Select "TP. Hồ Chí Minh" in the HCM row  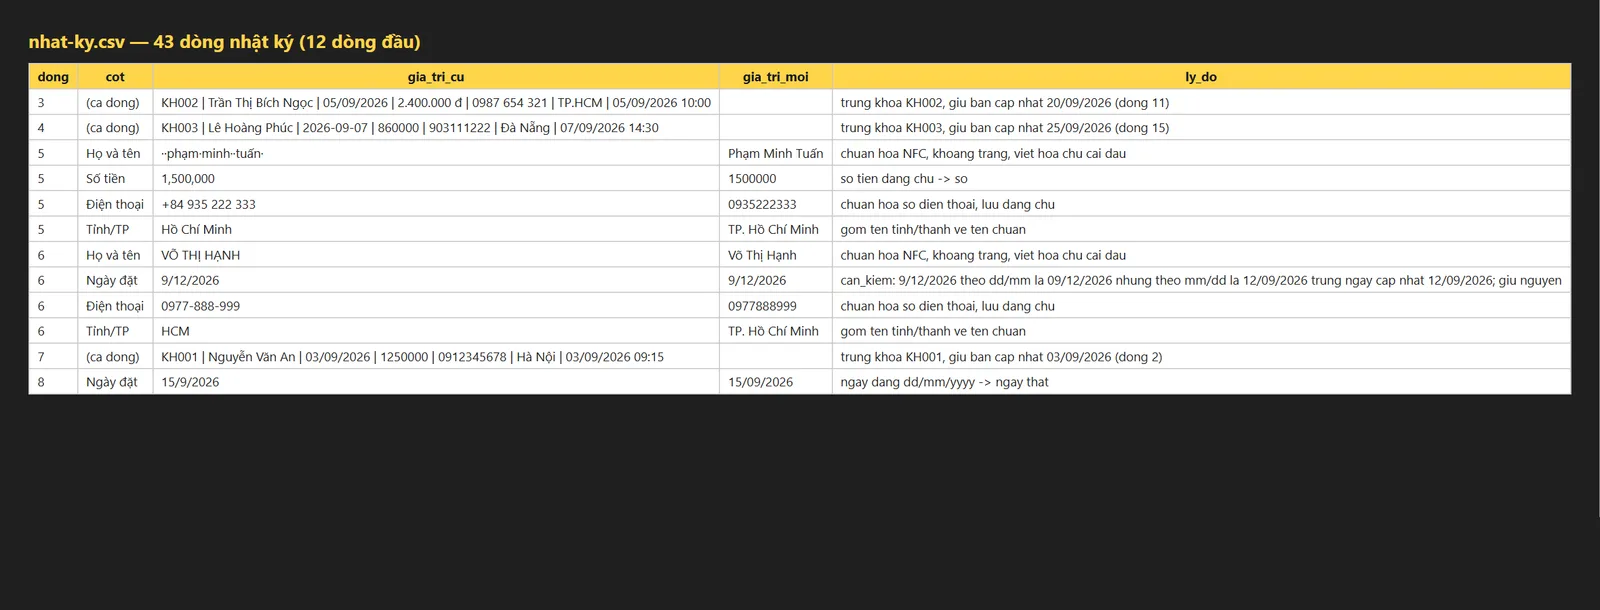click(x=773, y=332)
